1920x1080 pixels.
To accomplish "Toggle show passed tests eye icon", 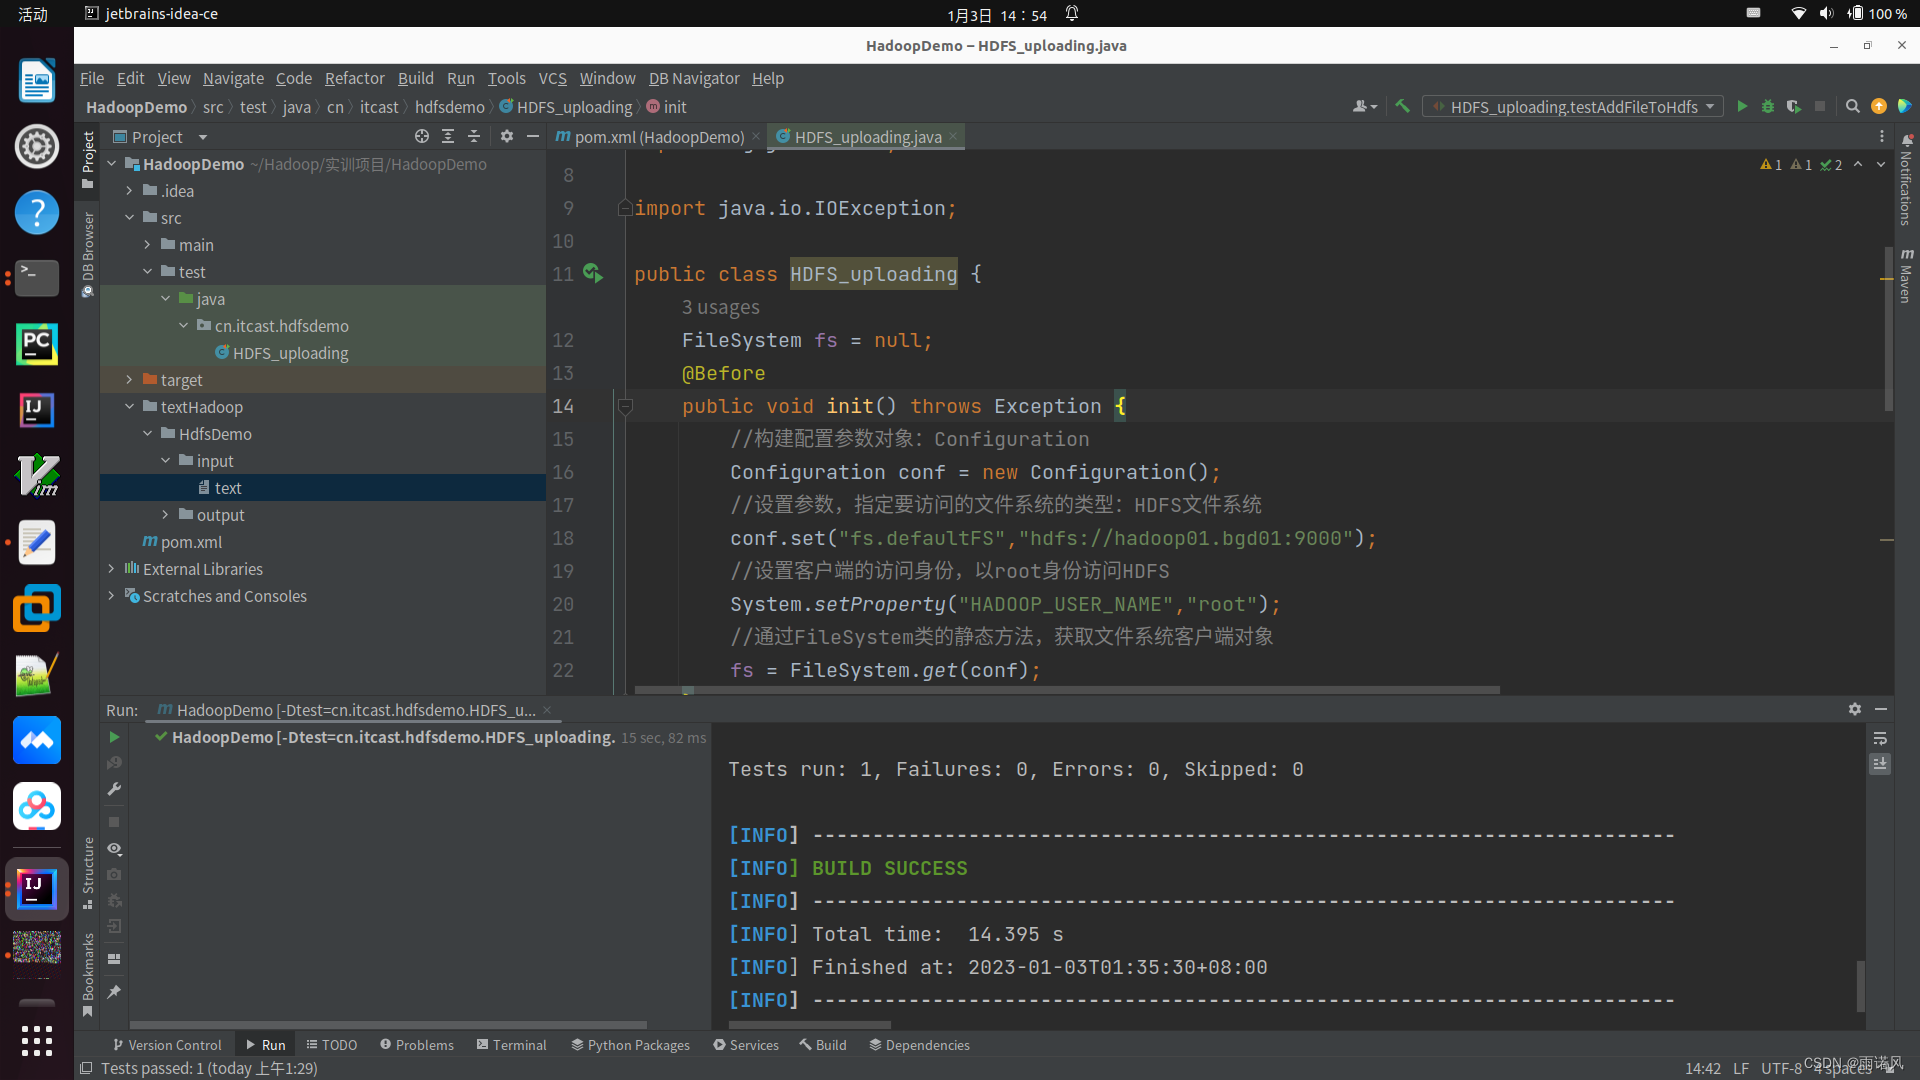I will click(x=114, y=849).
